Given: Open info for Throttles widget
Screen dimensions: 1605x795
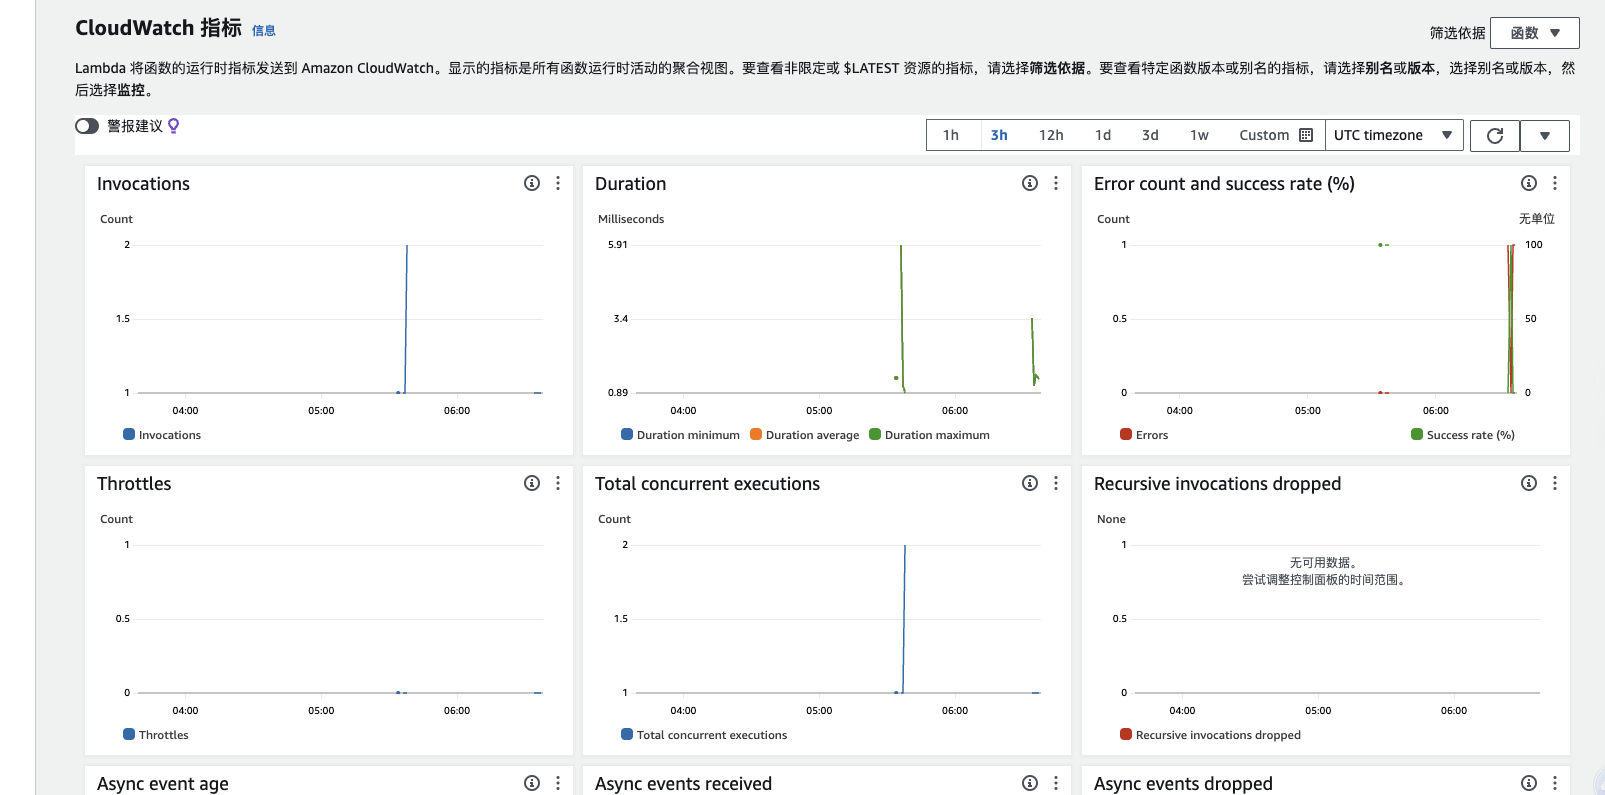Looking at the screenshot, I should [x=532, y=483].
